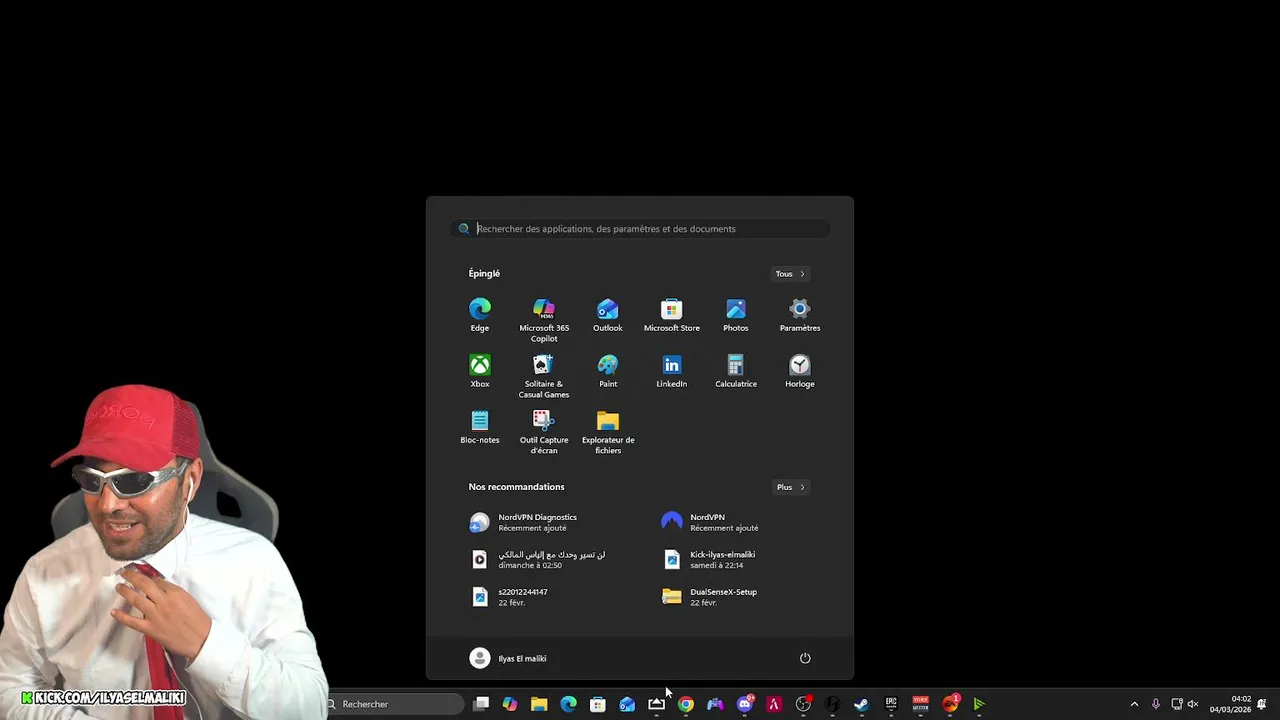Open Bloc-notes notepad app

tap(480, 426)
